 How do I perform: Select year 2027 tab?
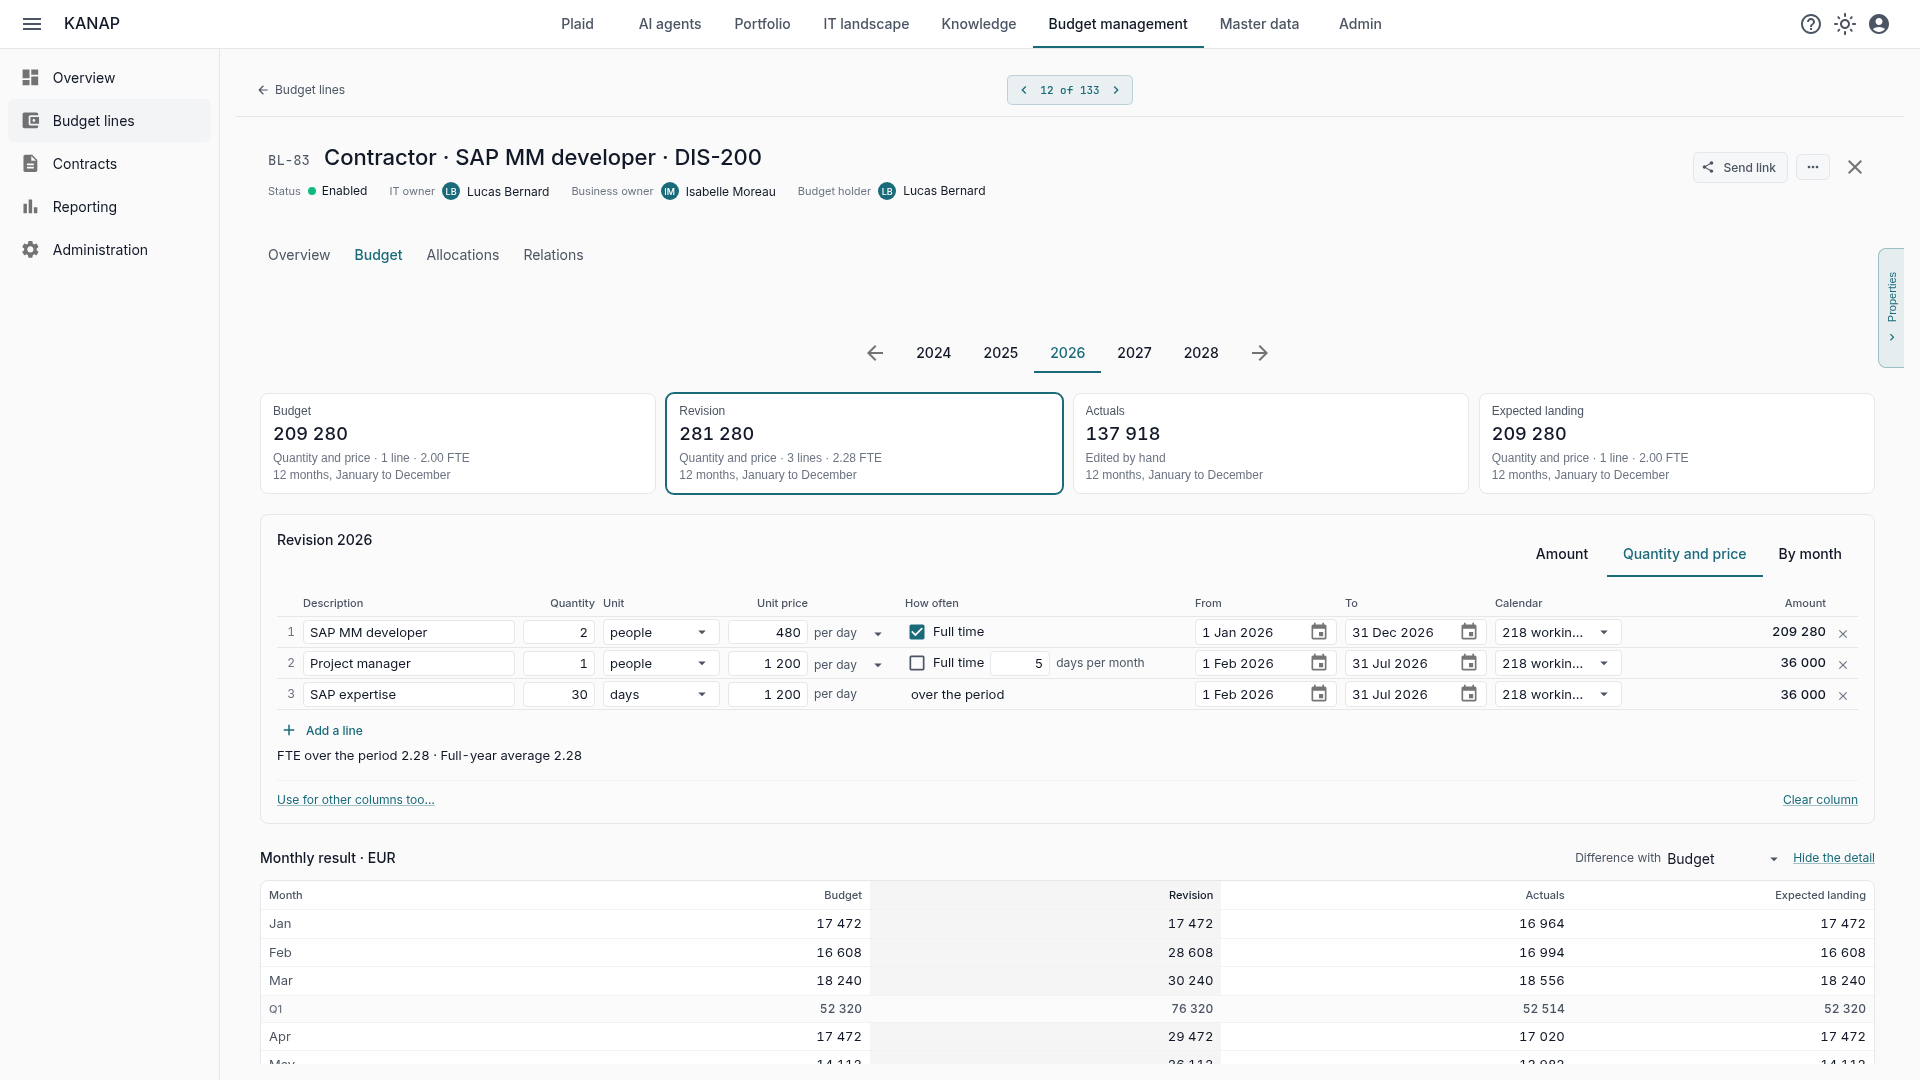click(1134, 353)
